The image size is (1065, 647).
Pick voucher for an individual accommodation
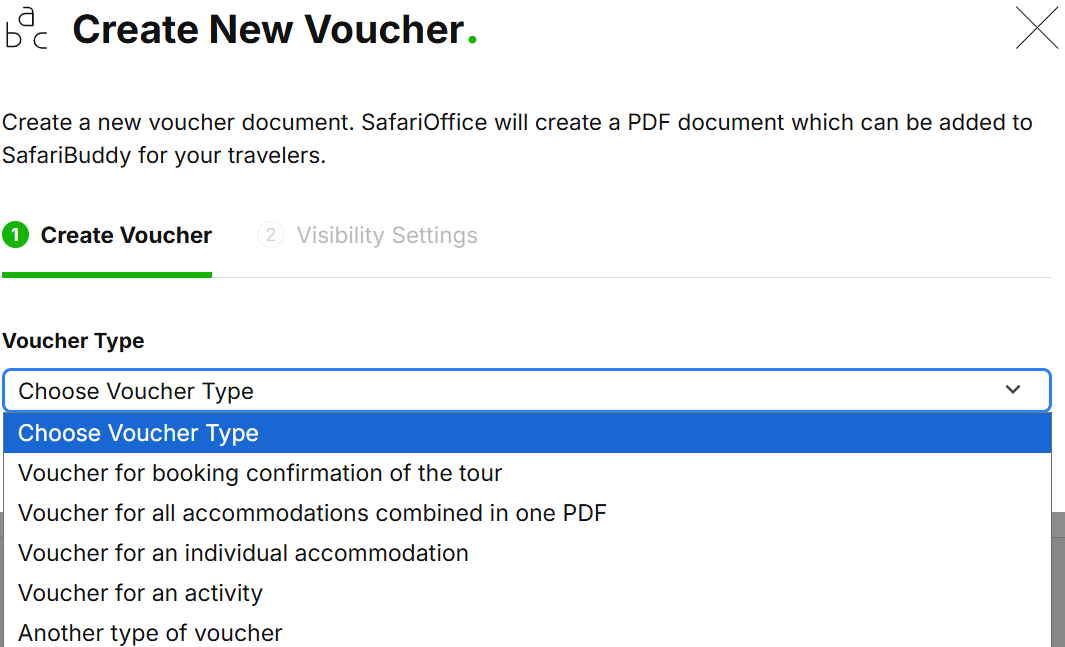pos(243,553)
